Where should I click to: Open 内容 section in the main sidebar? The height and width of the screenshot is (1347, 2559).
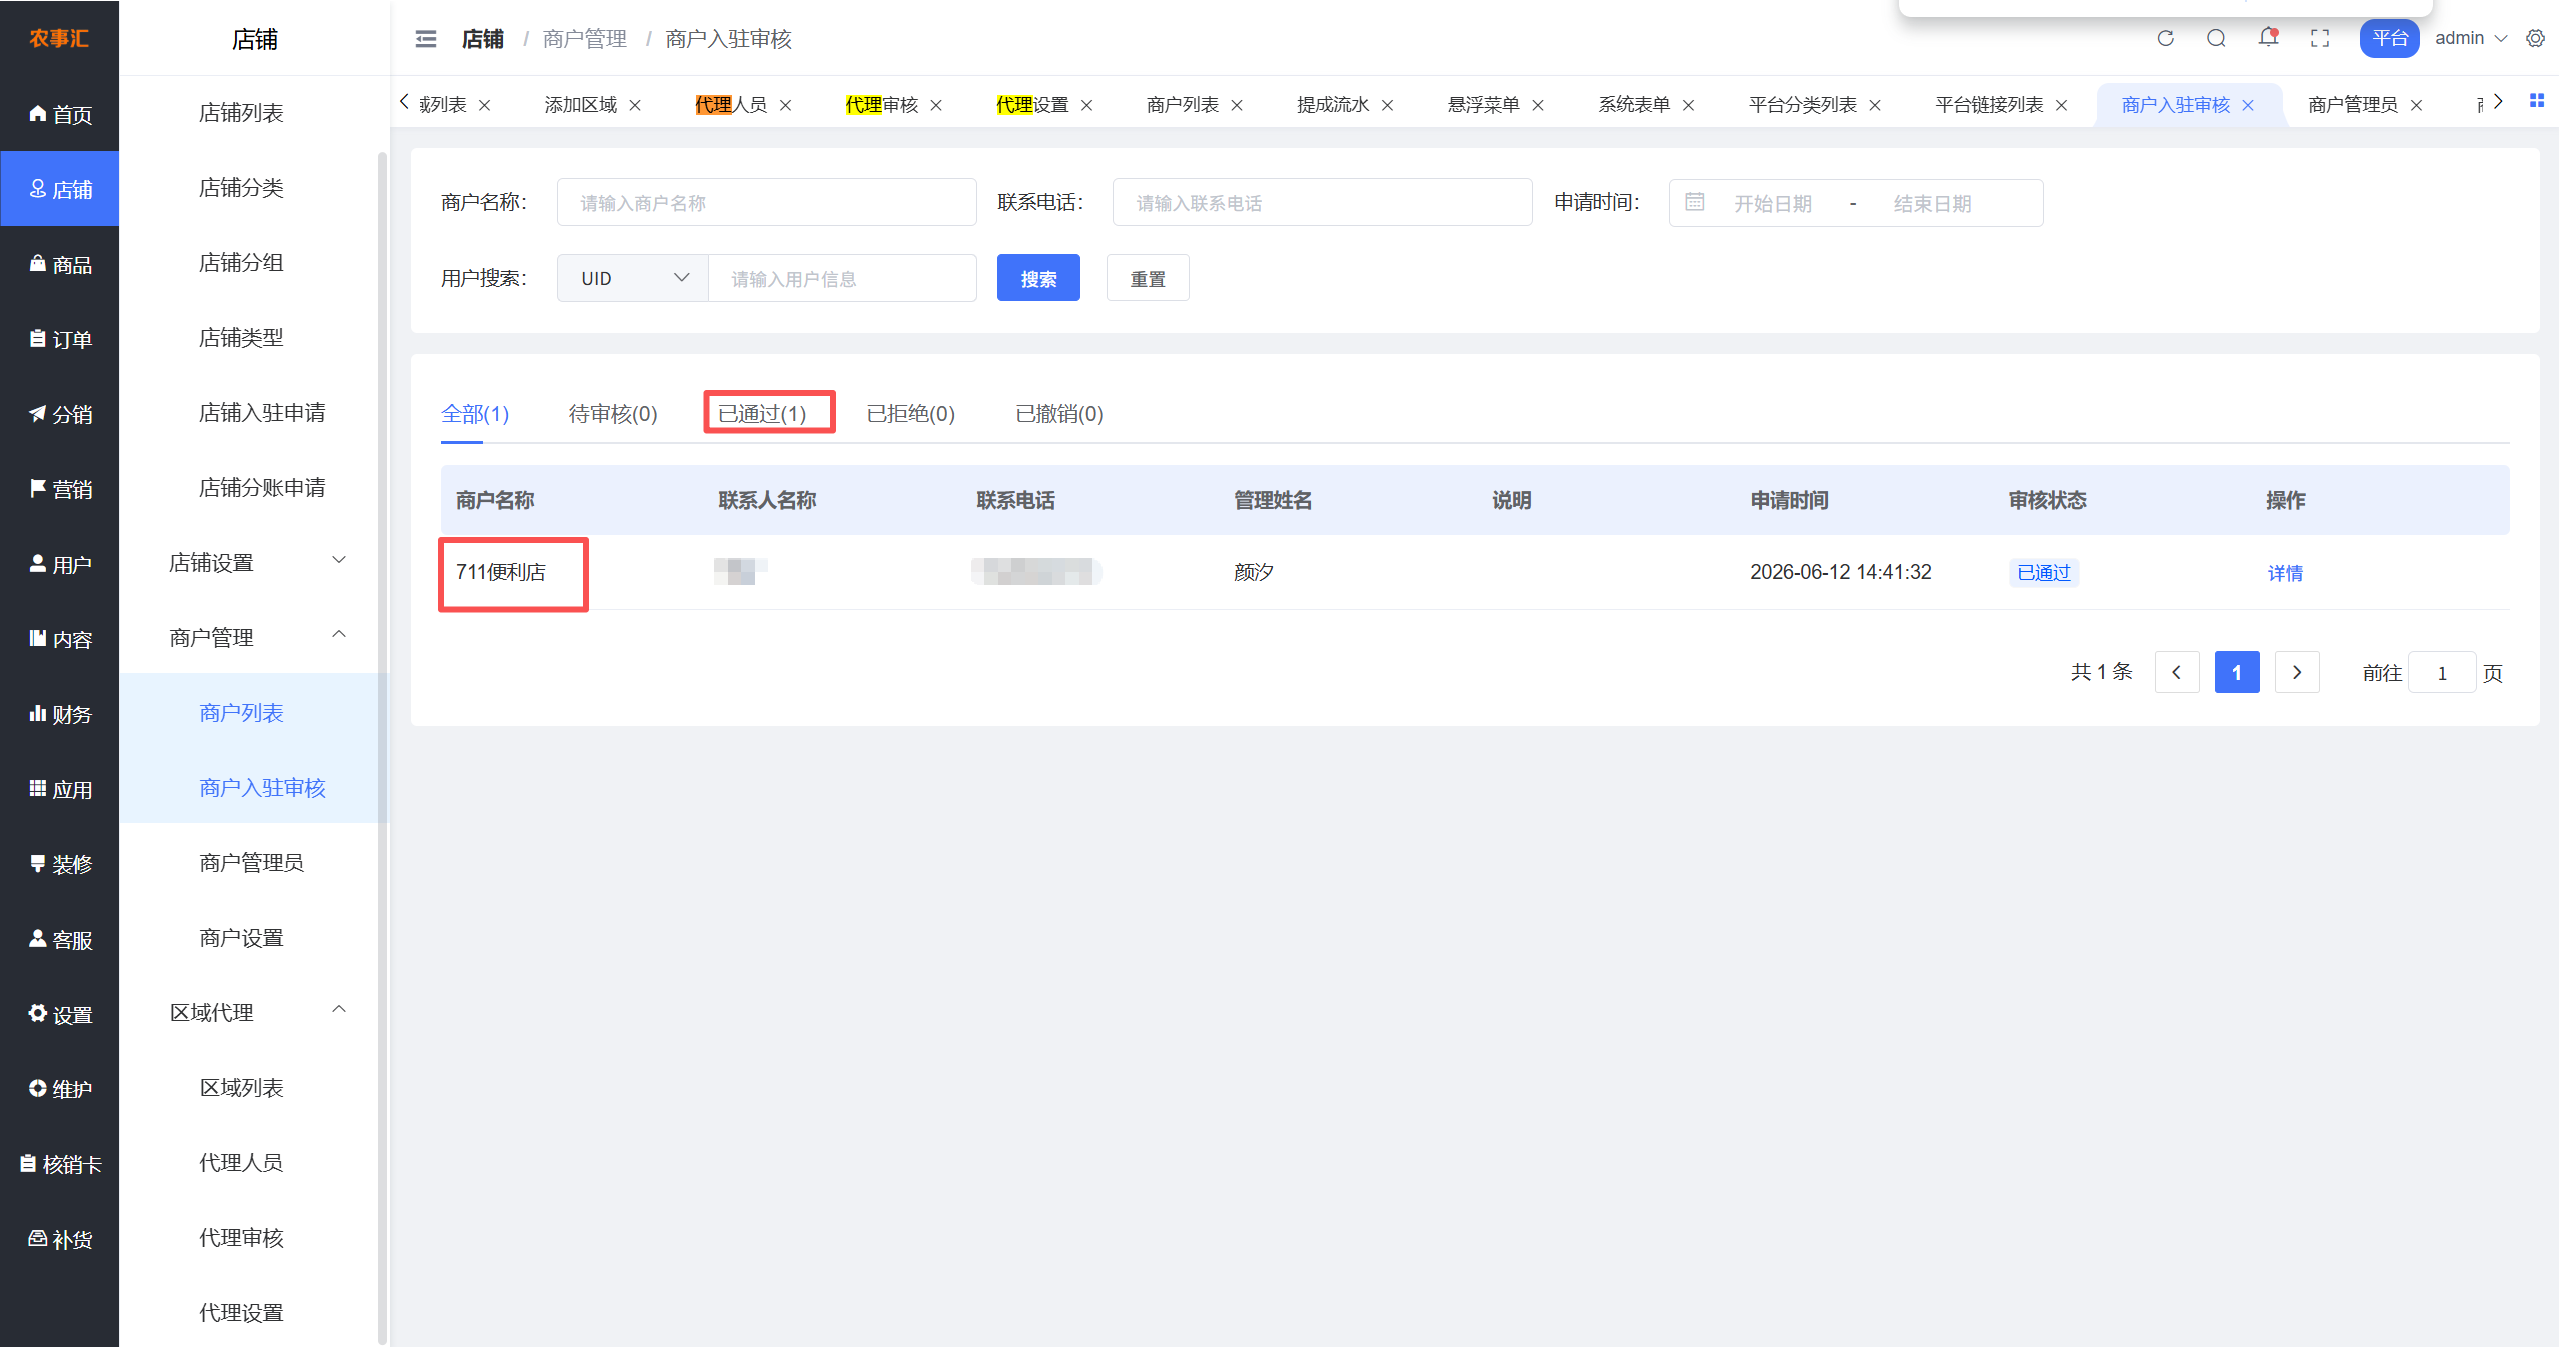click(x=60, y=639)
